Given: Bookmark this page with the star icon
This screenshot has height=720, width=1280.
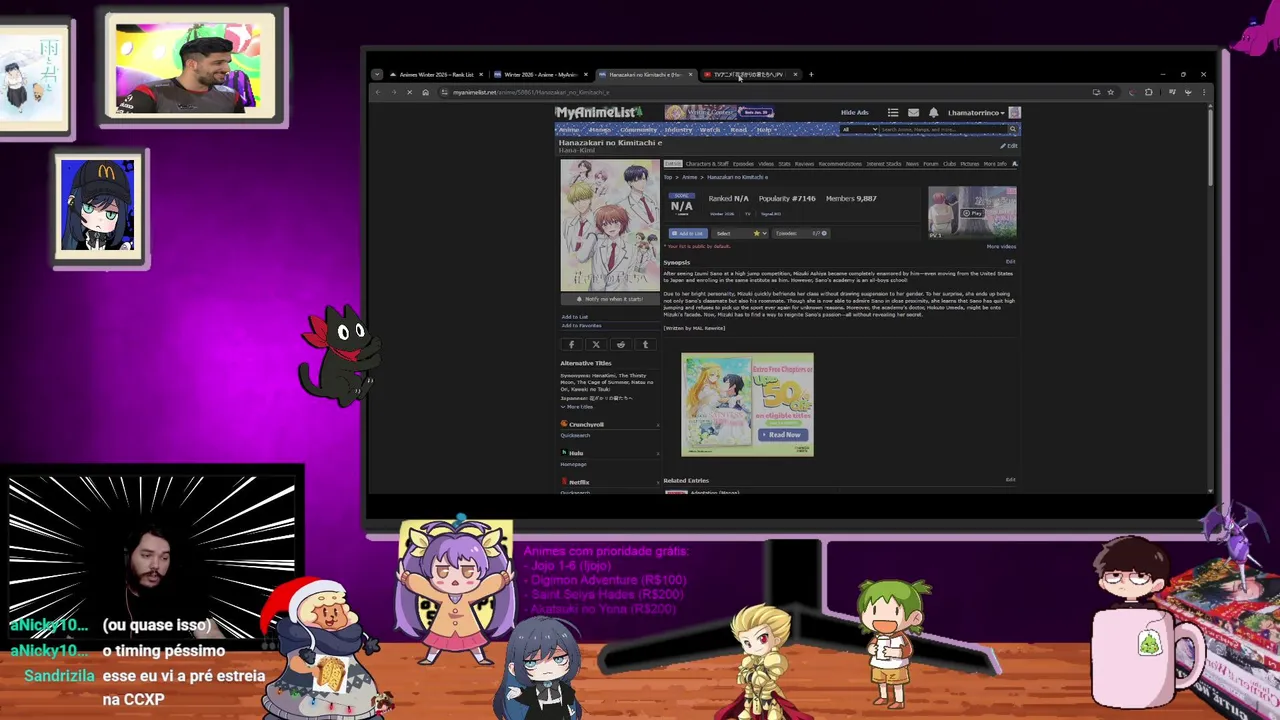Looking at the screenshot, I should tap(1110, 92).
